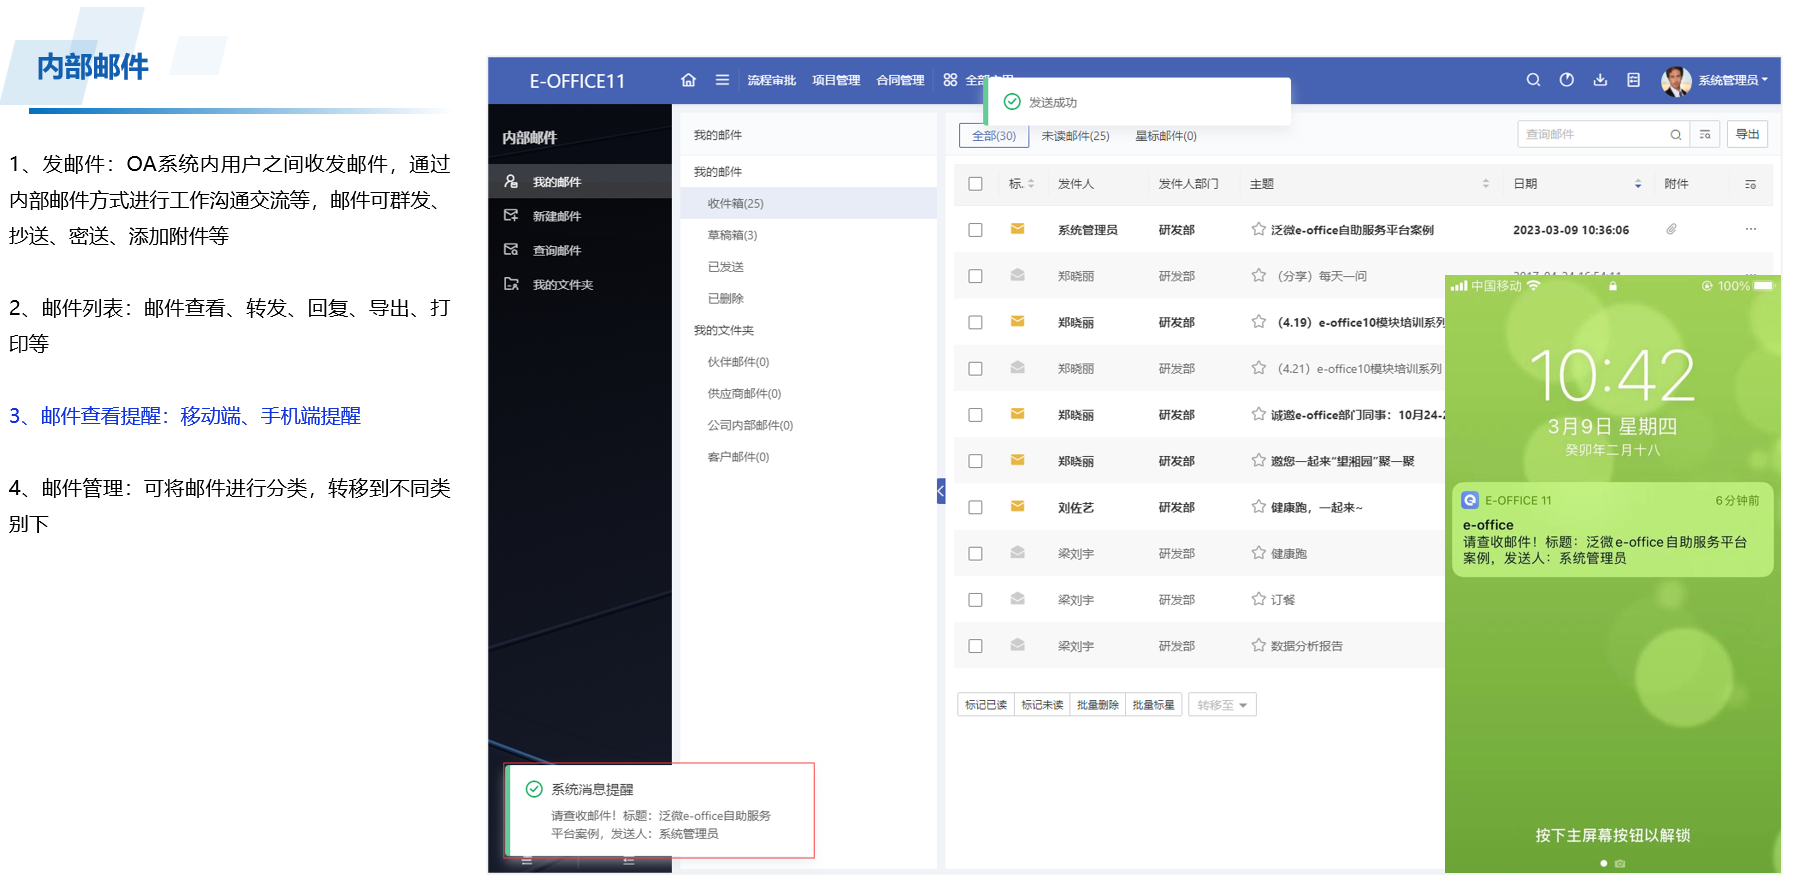Click the 批量标星 button
The height and width of the screenshot is (885, 1809).
1154,705
